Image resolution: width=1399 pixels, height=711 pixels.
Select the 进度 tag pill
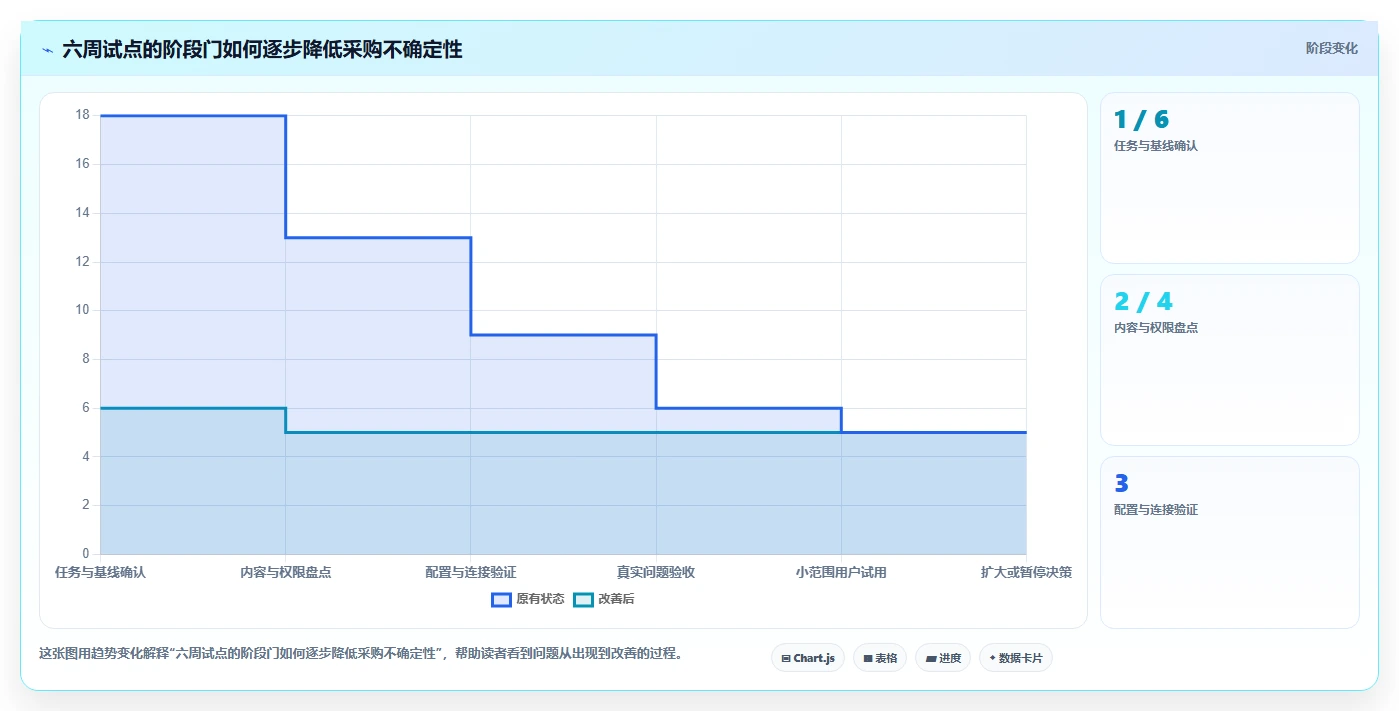943,658
